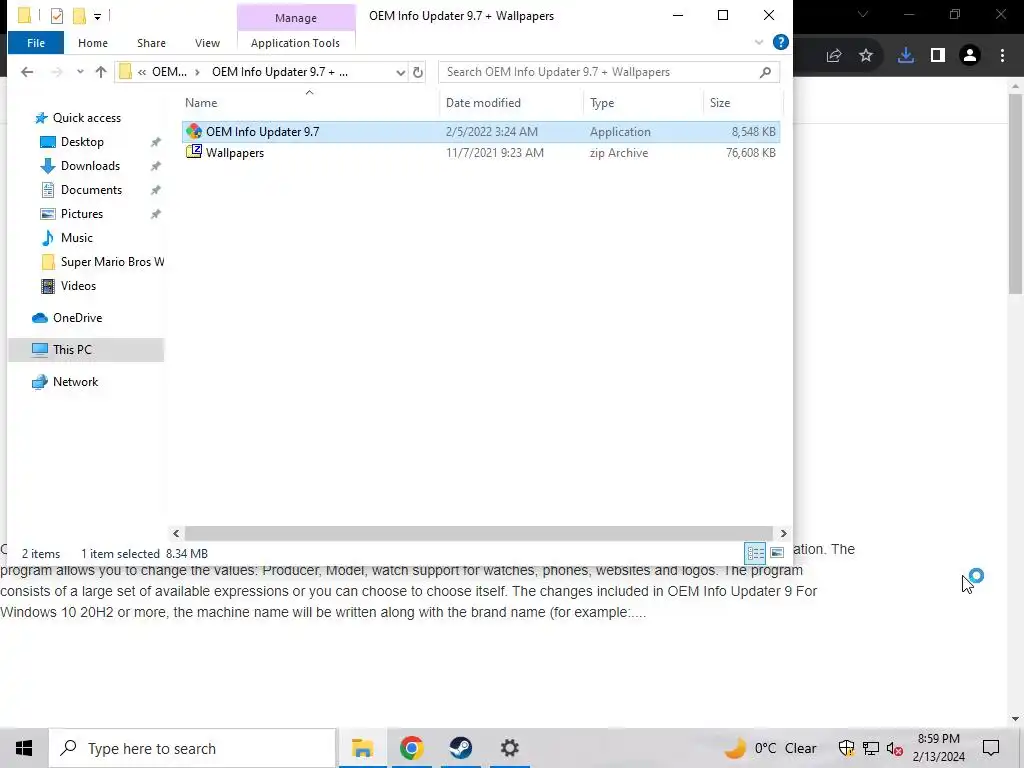Select the OEM Info Updater 9.7 application icon
Image resolution: width=1024 pixels, height=768 pixels.
[193, 131]
